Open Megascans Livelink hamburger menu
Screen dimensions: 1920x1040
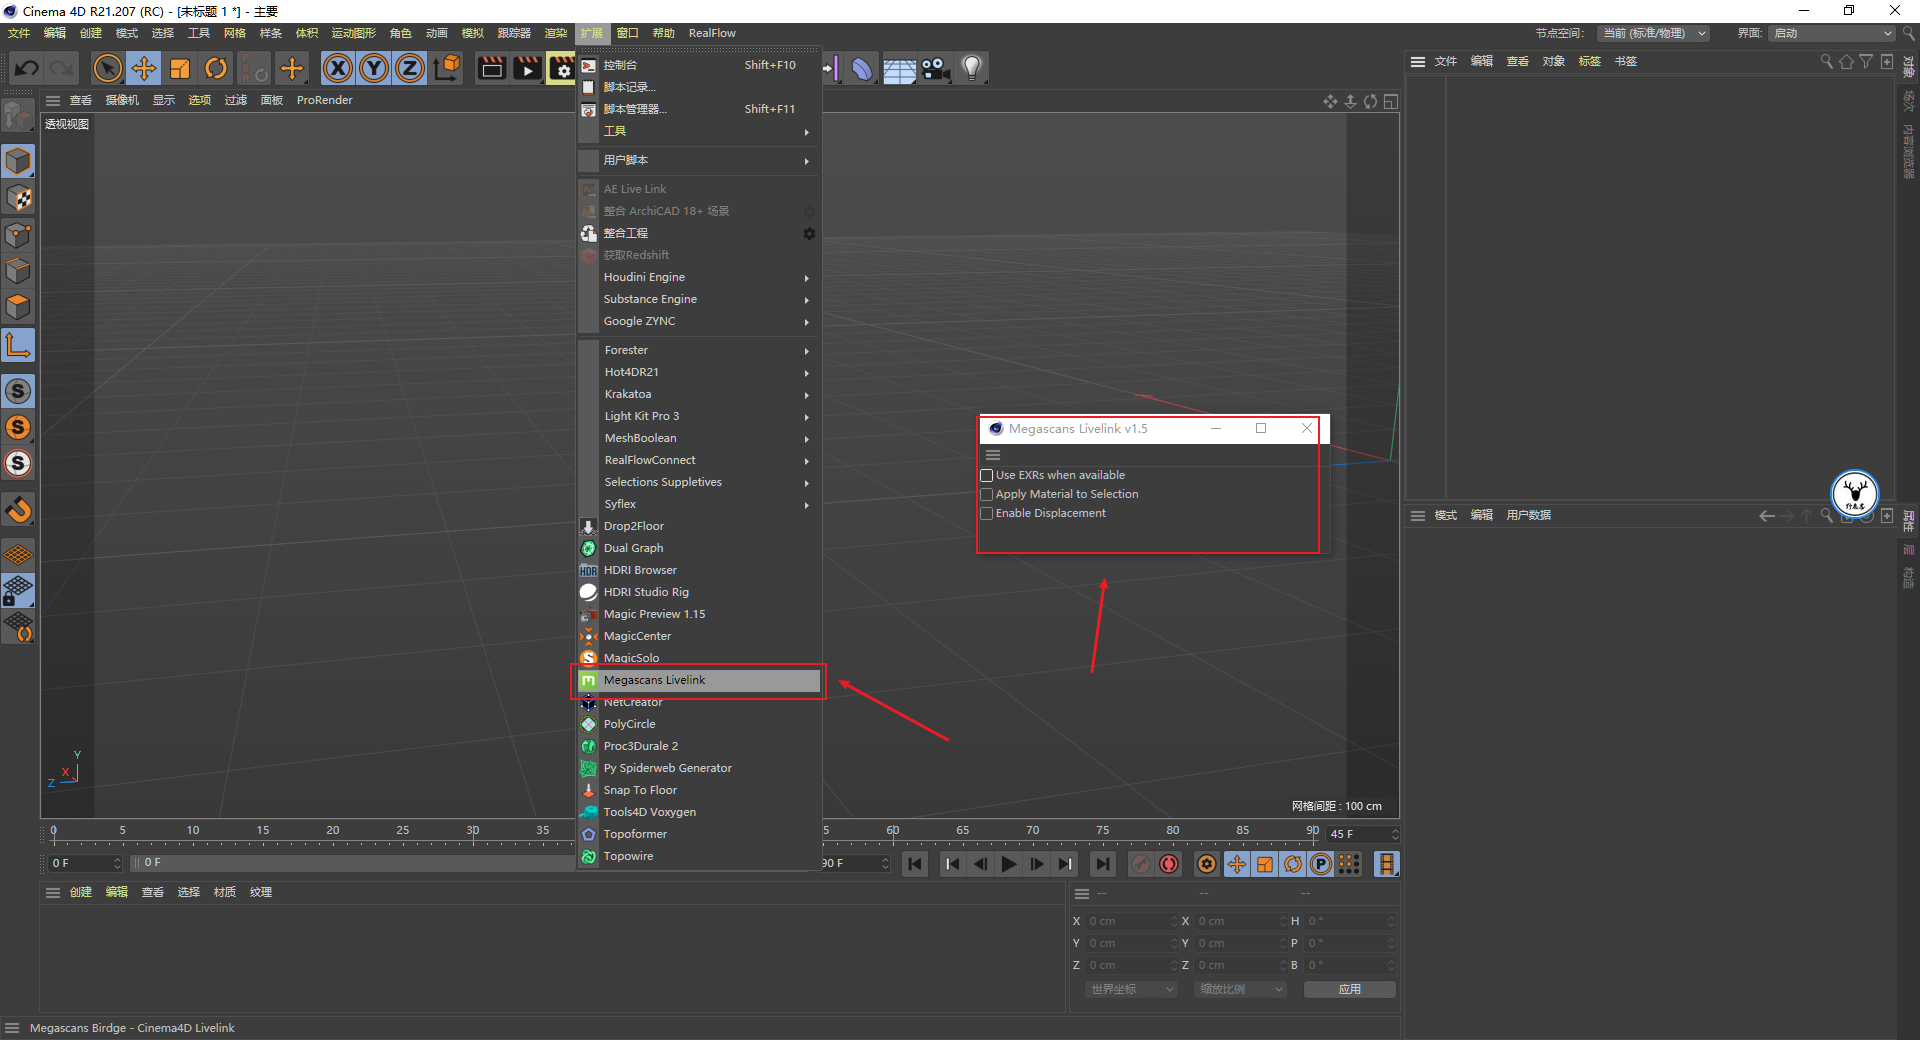click(x=993, y=455)
